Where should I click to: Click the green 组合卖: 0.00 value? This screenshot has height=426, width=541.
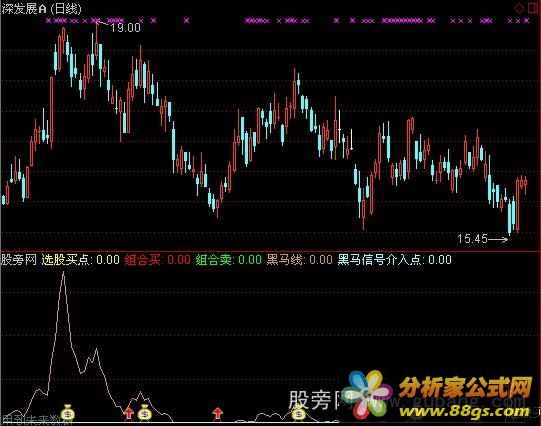pos(229,259)
